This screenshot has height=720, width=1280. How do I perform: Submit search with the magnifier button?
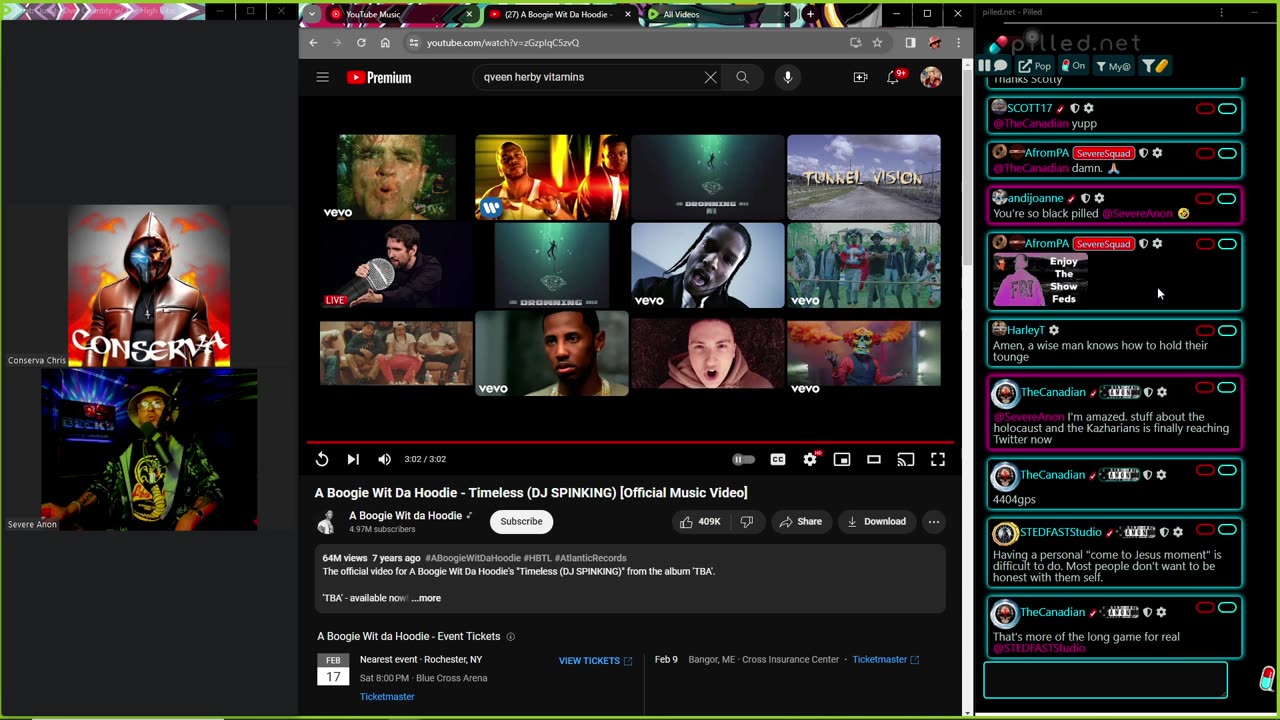point(742,77)
